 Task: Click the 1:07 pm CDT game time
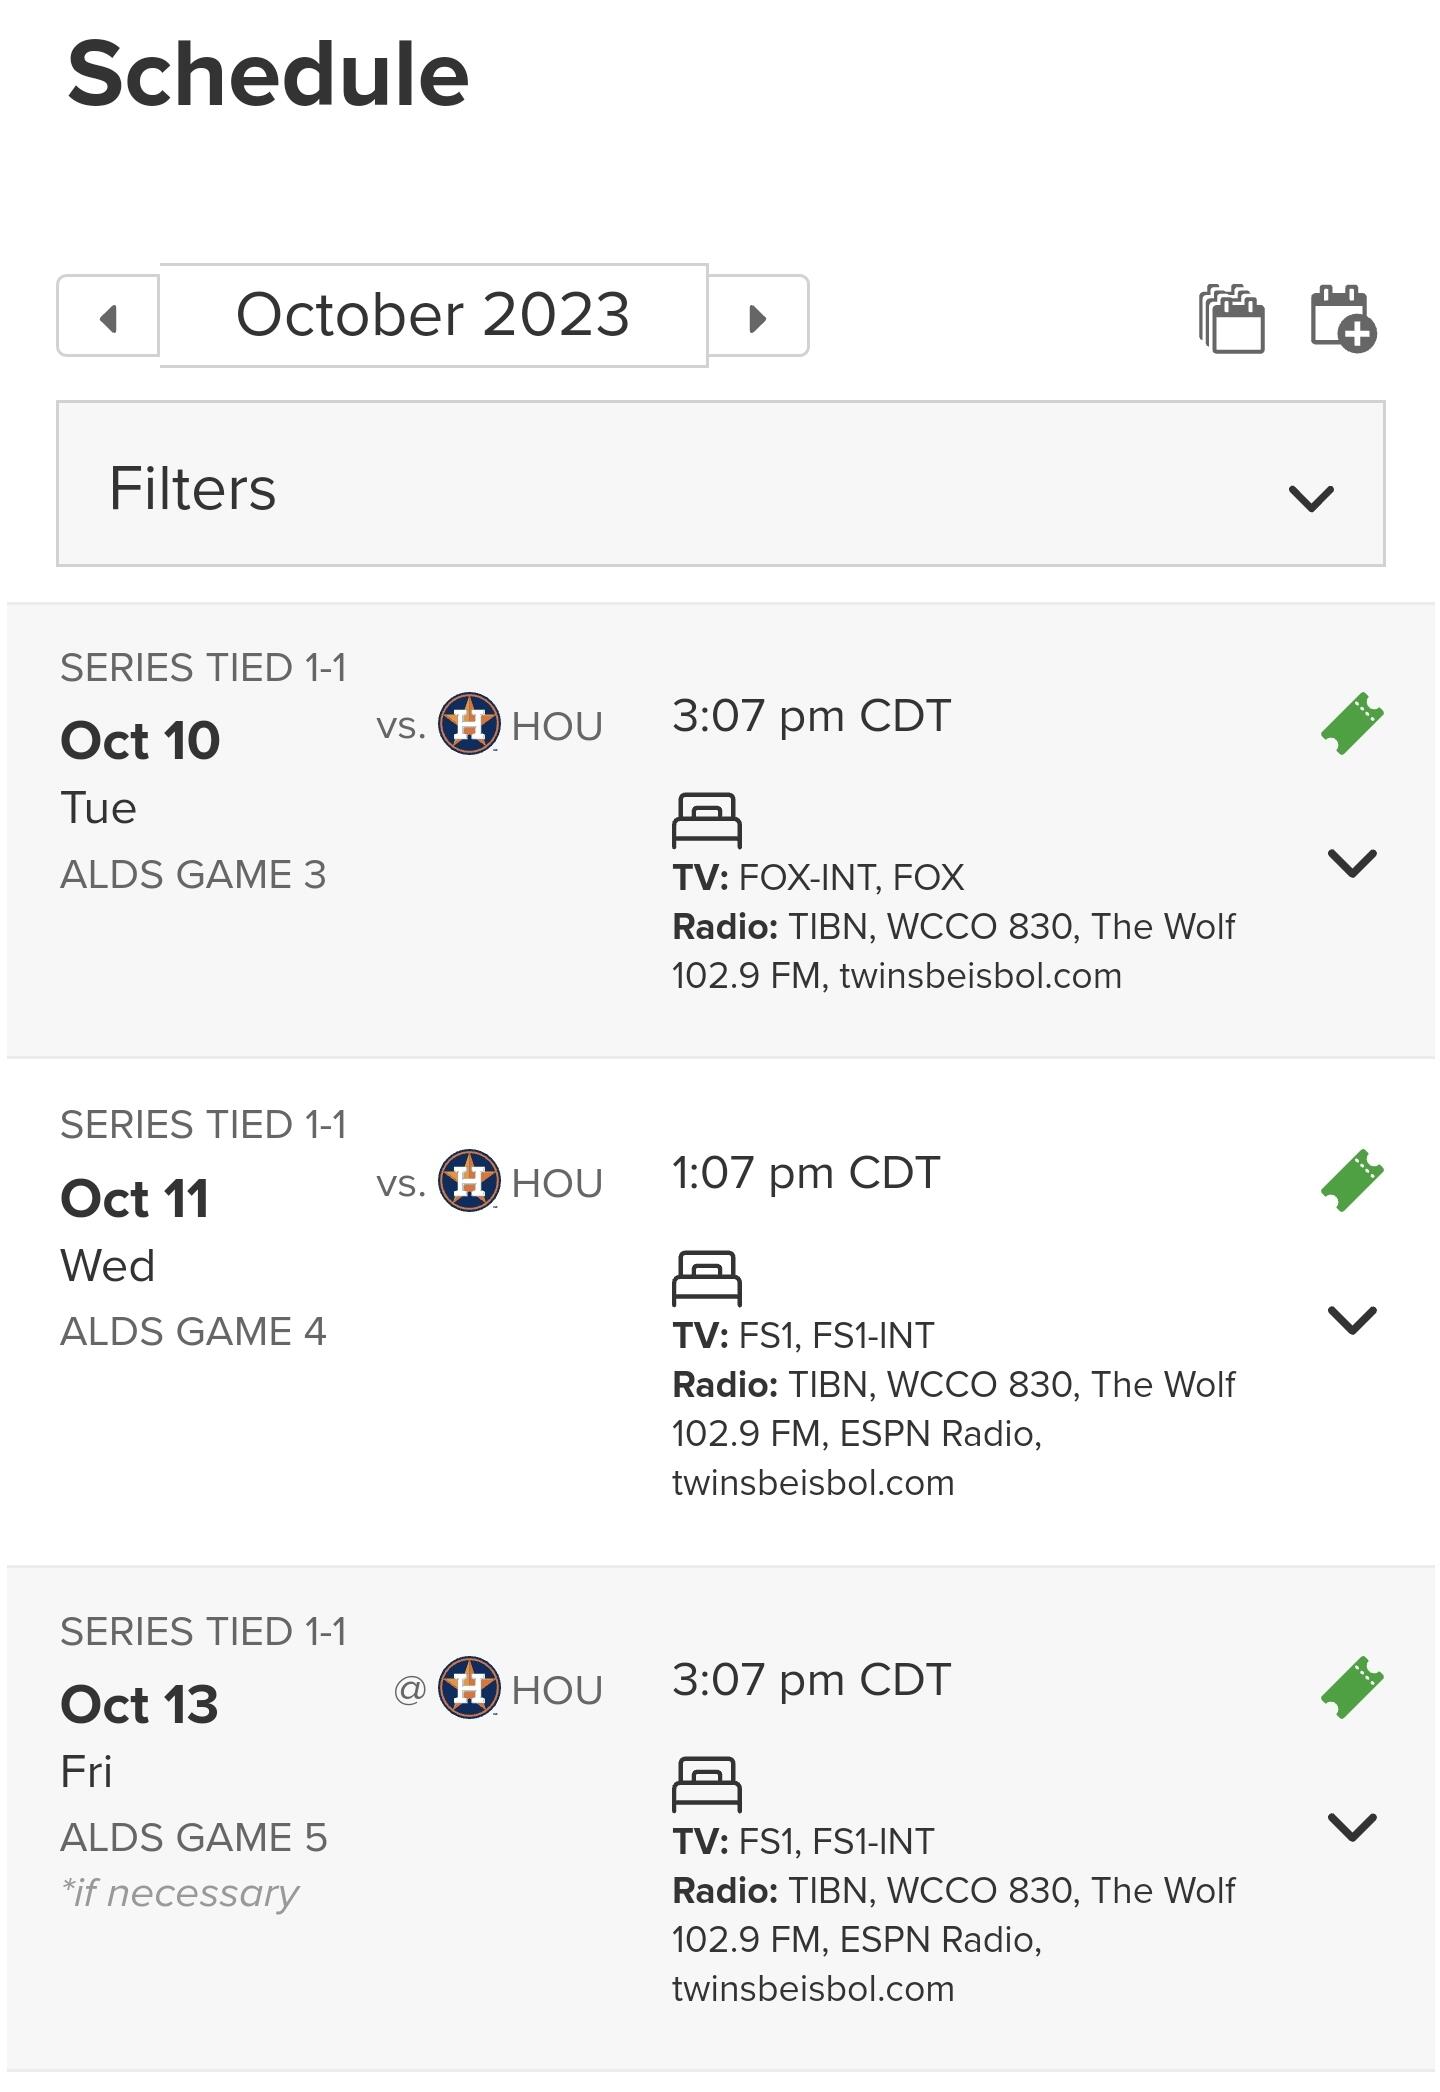806,1173
